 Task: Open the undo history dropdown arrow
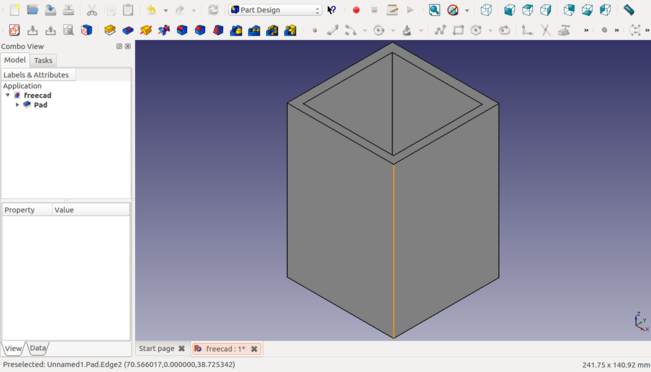point(165,10)
